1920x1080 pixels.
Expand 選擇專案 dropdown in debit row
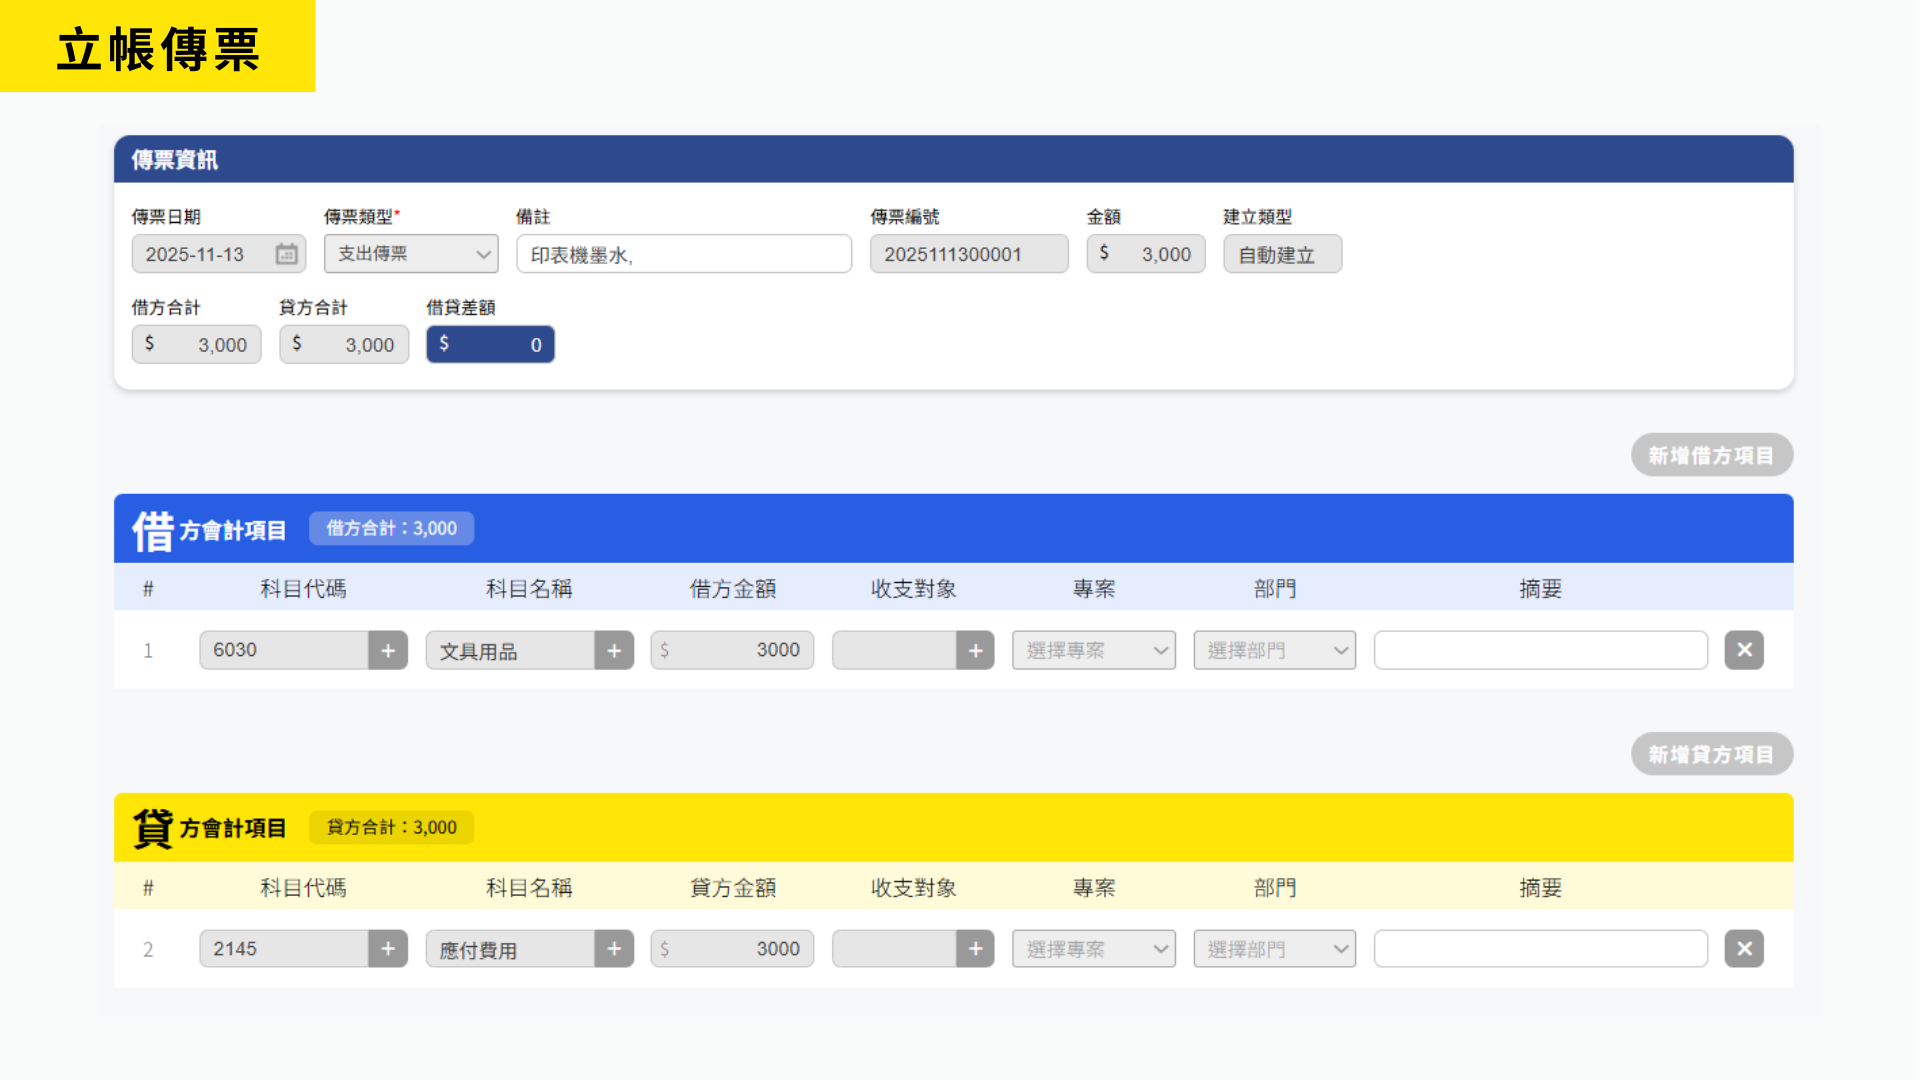(1093, 650)
